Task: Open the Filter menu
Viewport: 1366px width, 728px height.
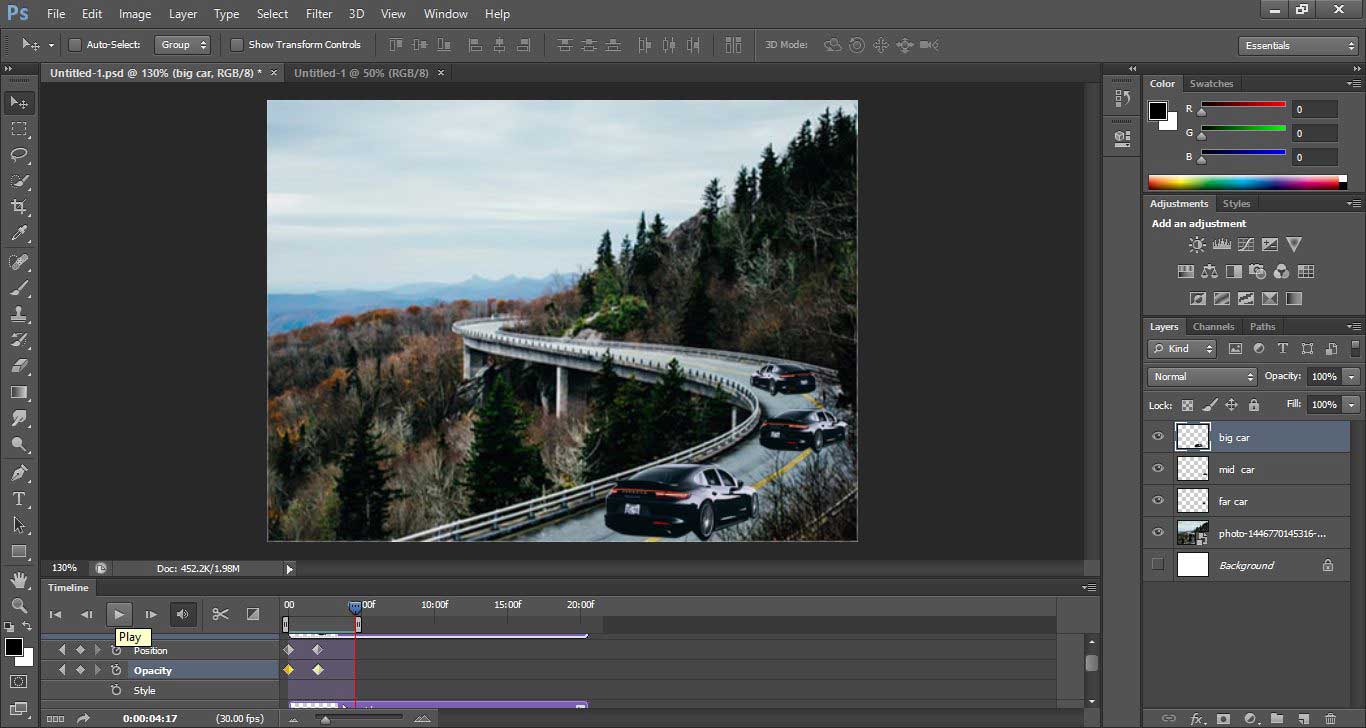Action: (319, 14)
